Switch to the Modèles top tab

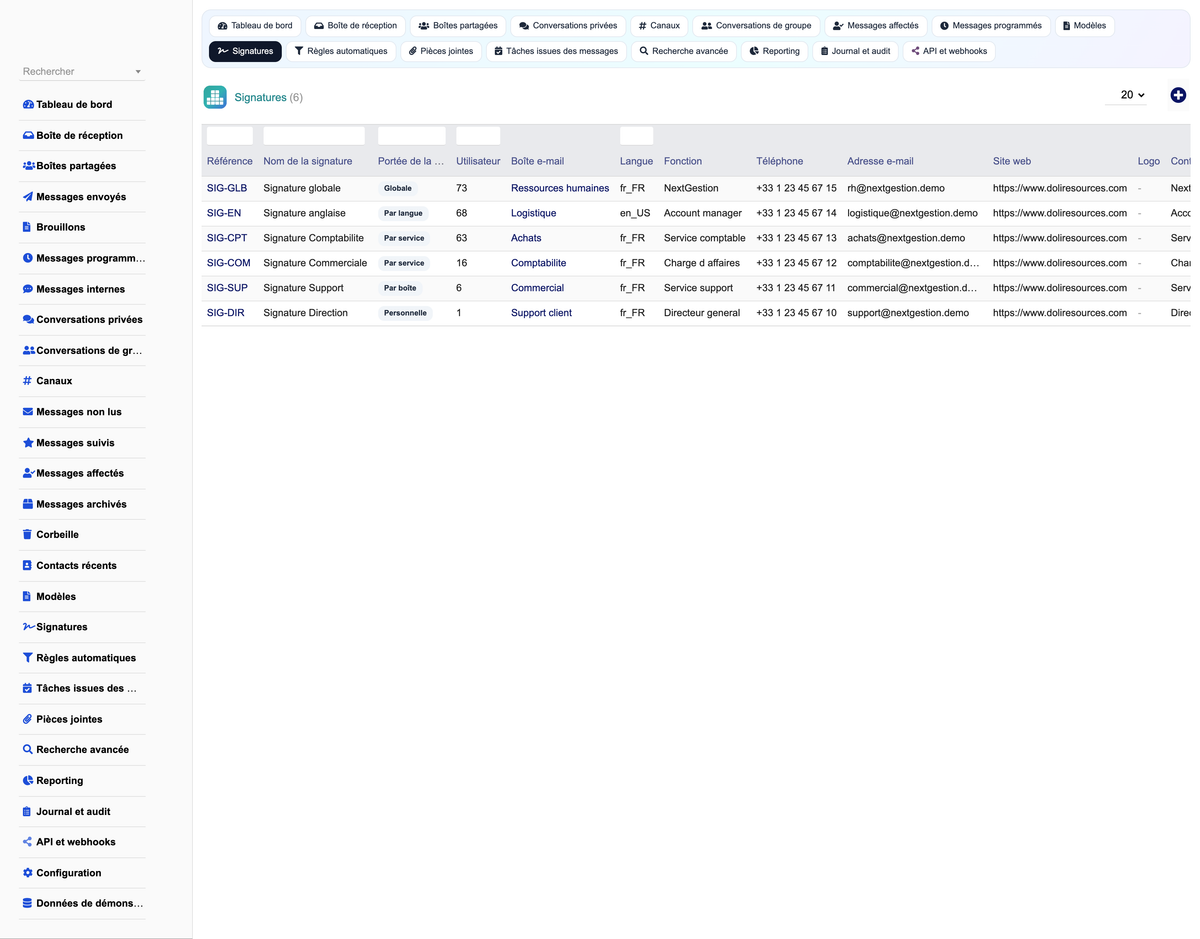pos(1084,26)
